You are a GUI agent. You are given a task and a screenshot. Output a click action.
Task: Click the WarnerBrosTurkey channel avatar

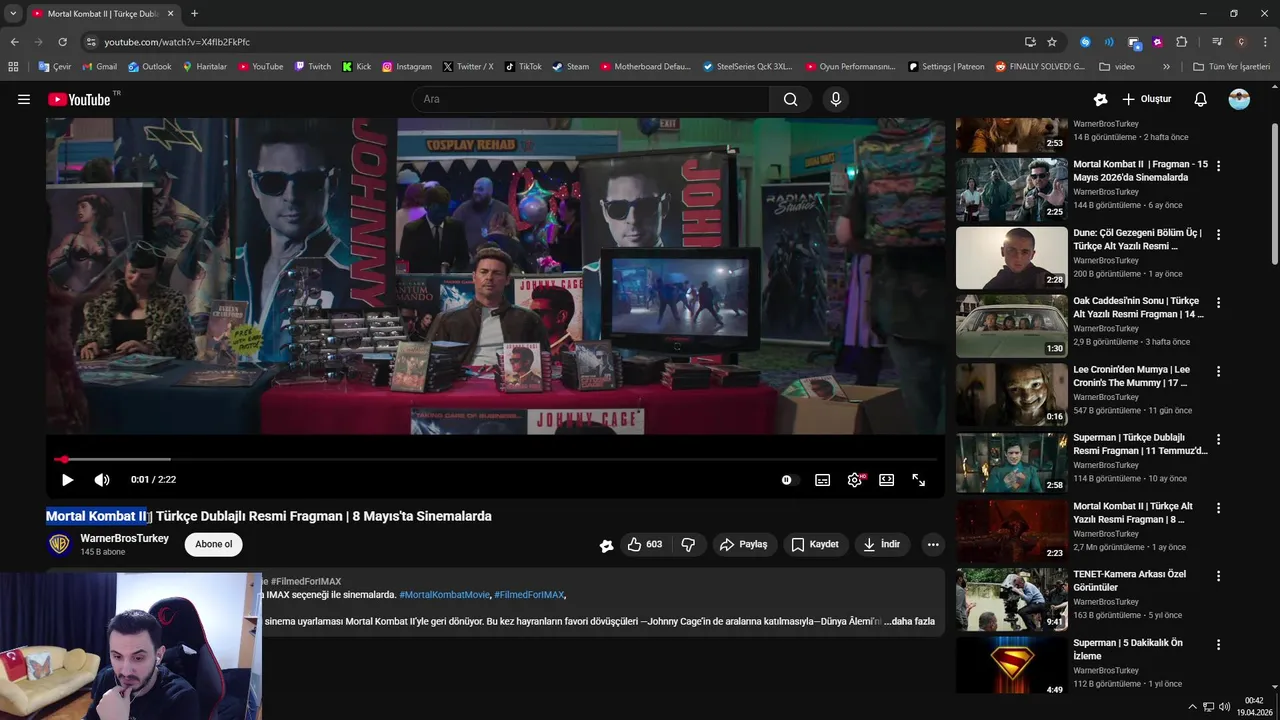(60, 544)
